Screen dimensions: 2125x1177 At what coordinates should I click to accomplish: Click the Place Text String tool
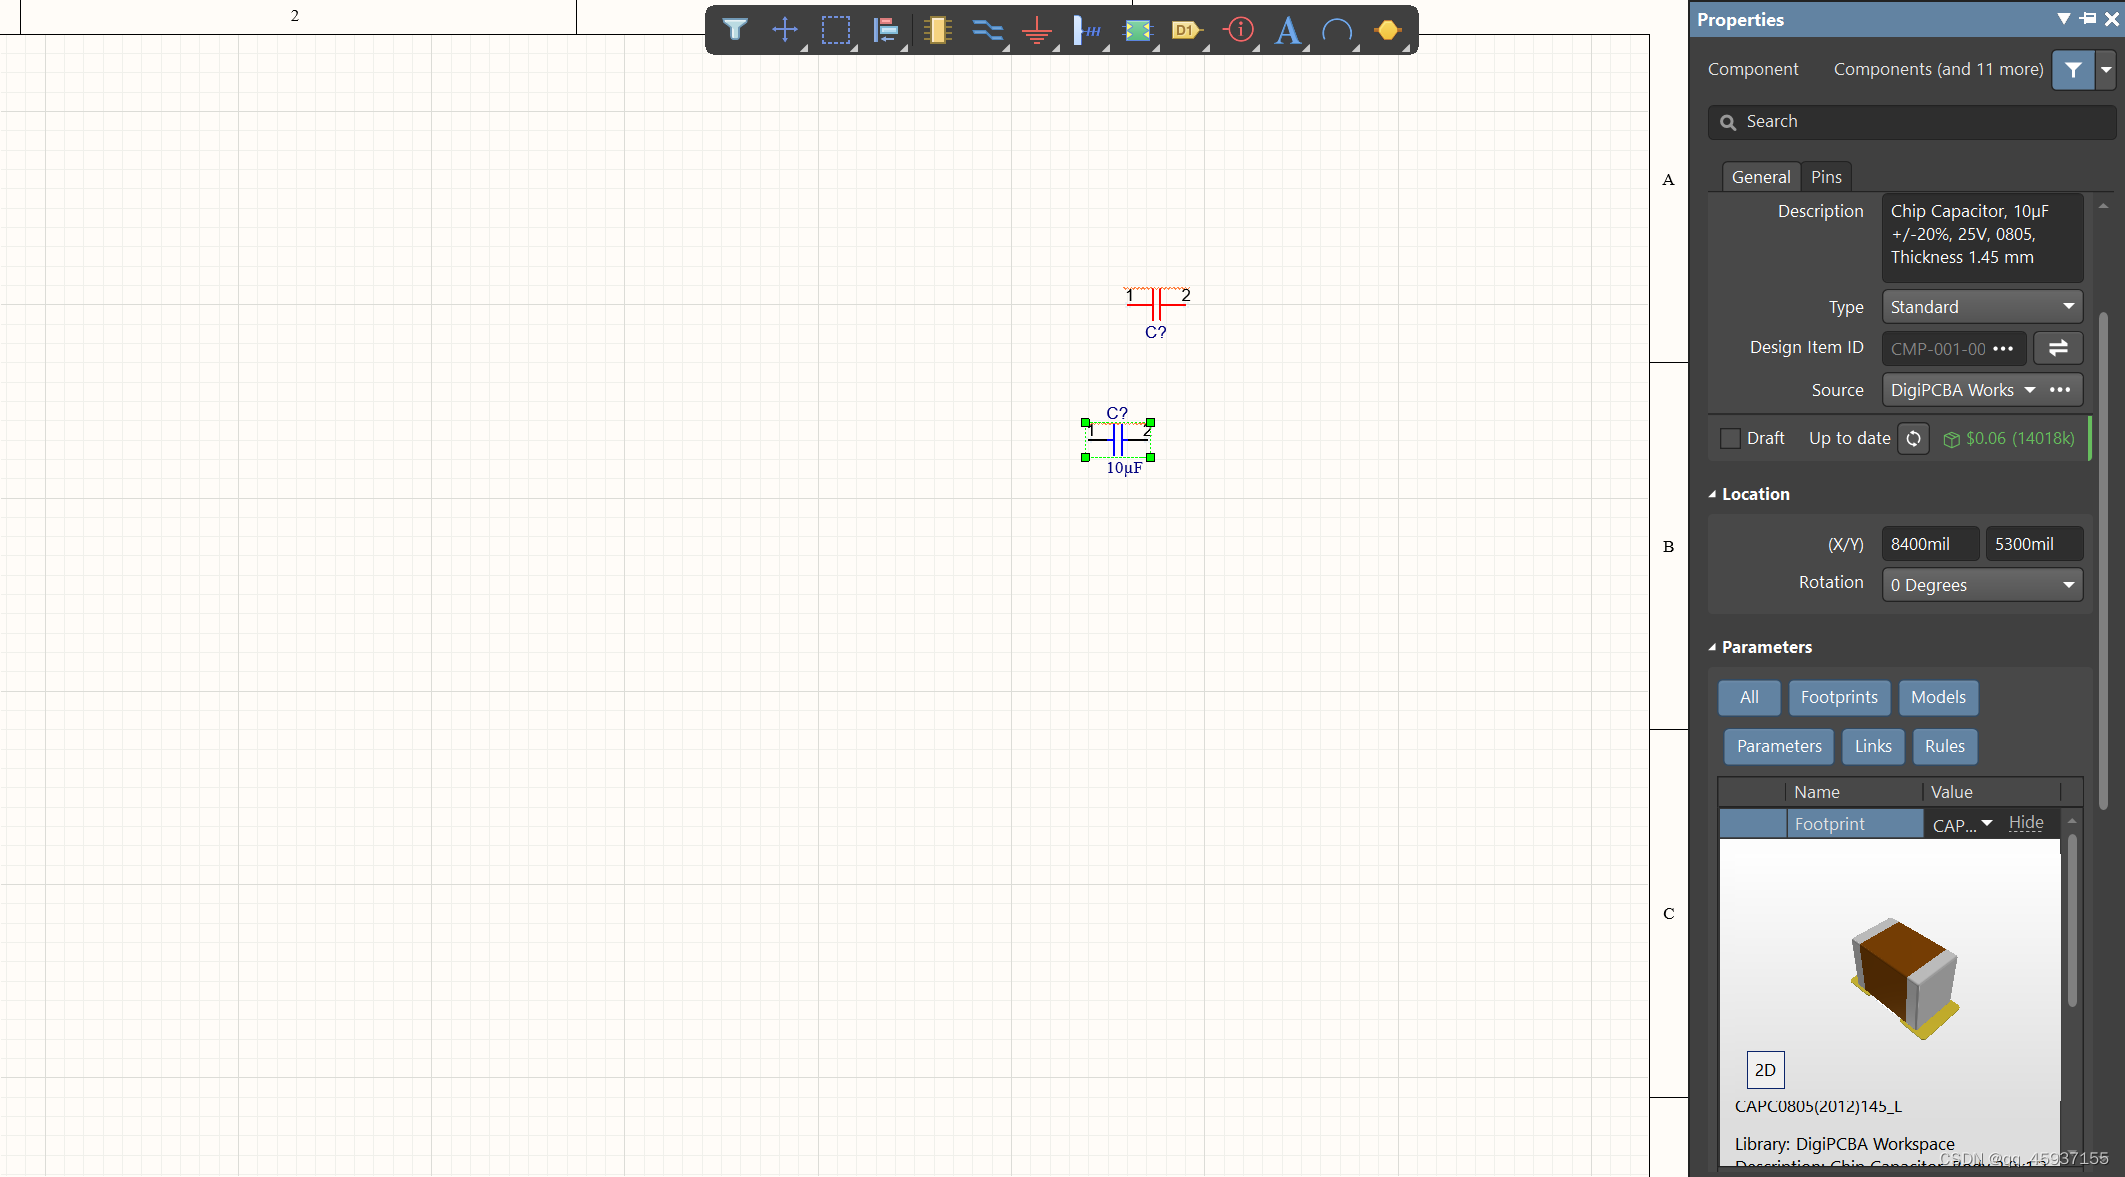pyautogui.click(x=1288, y=30)
